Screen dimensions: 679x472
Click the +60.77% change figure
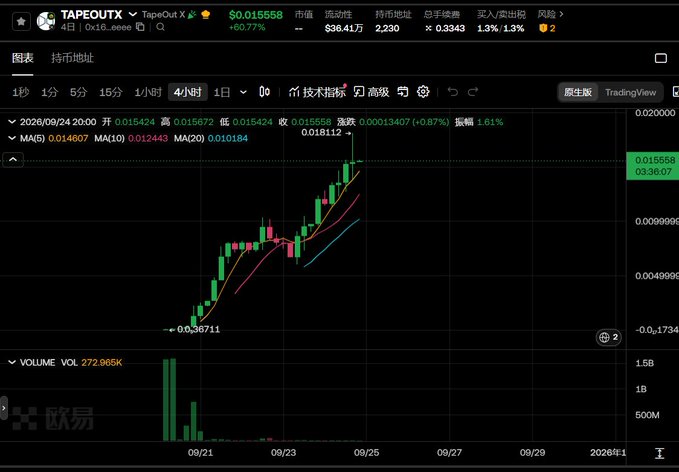pyautogui.click(x=247, y=27)
